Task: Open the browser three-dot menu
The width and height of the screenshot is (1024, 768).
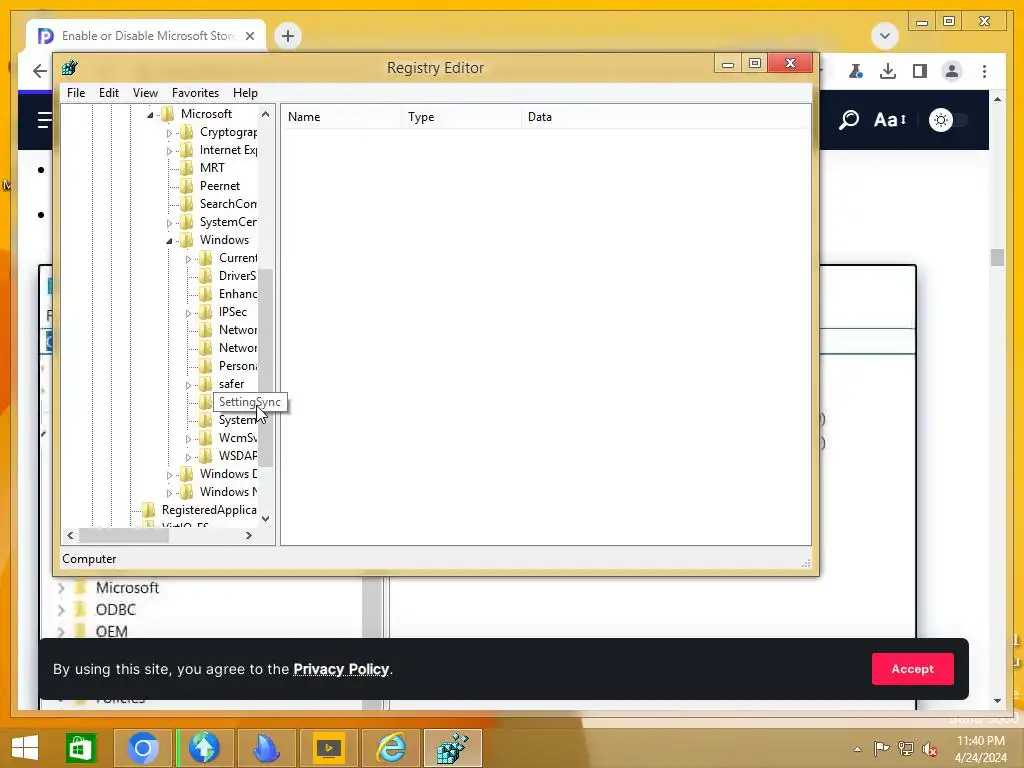Action: (x=984, y=71)
